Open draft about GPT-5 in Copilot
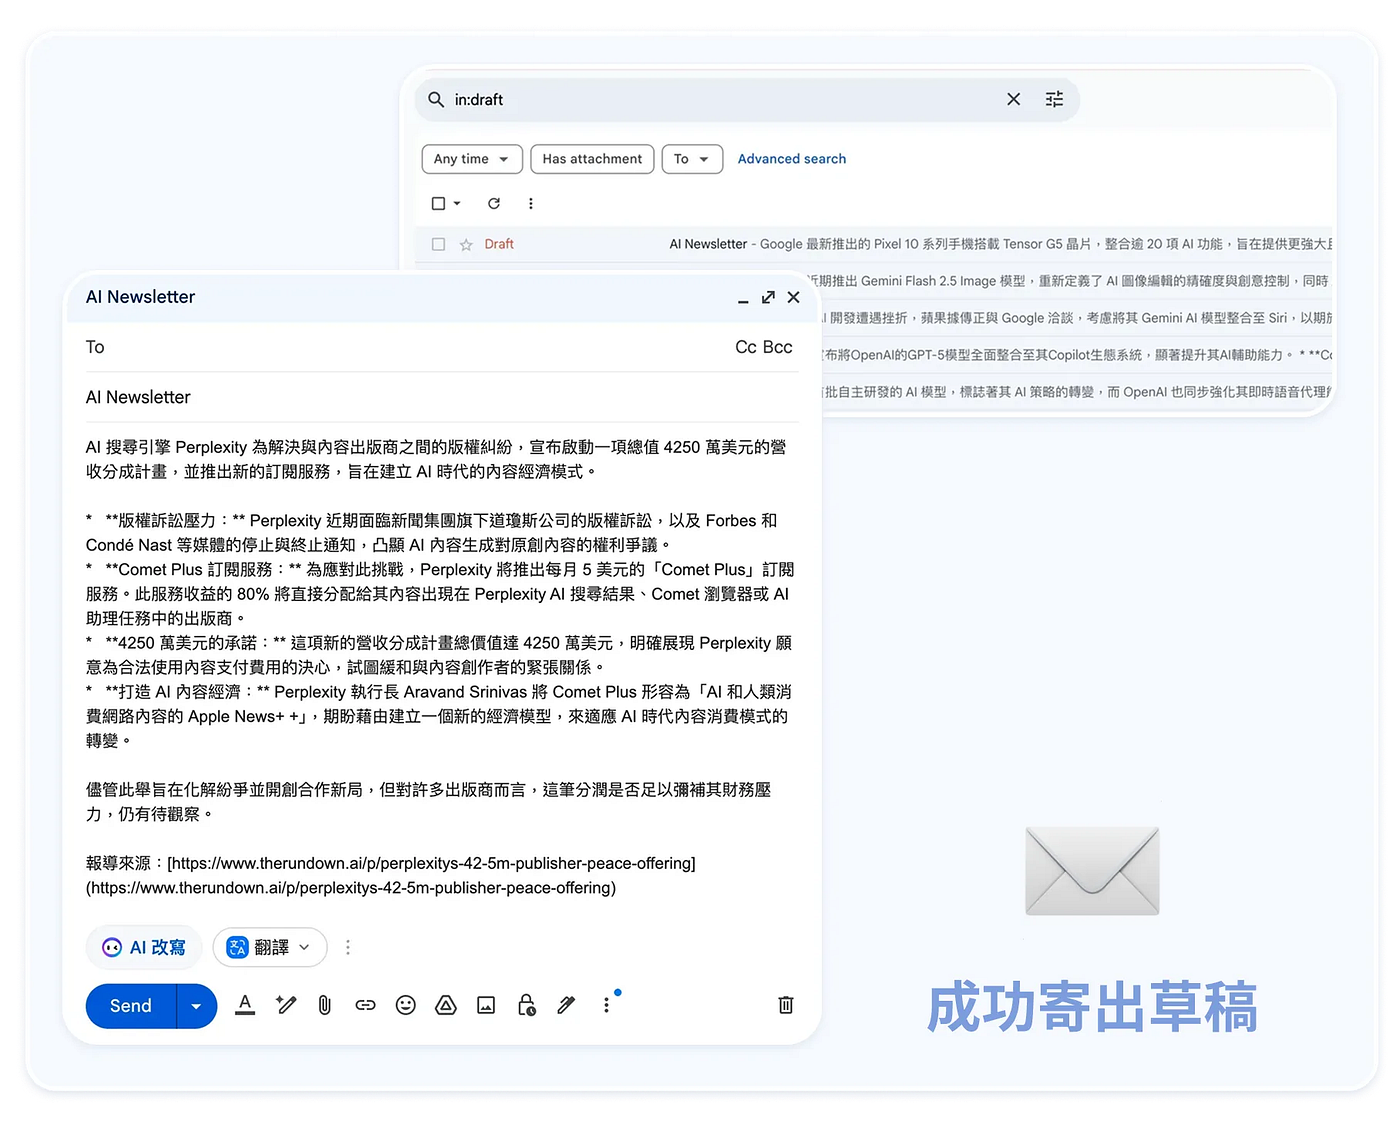1400x1122 pixels. pos(1077,355)
